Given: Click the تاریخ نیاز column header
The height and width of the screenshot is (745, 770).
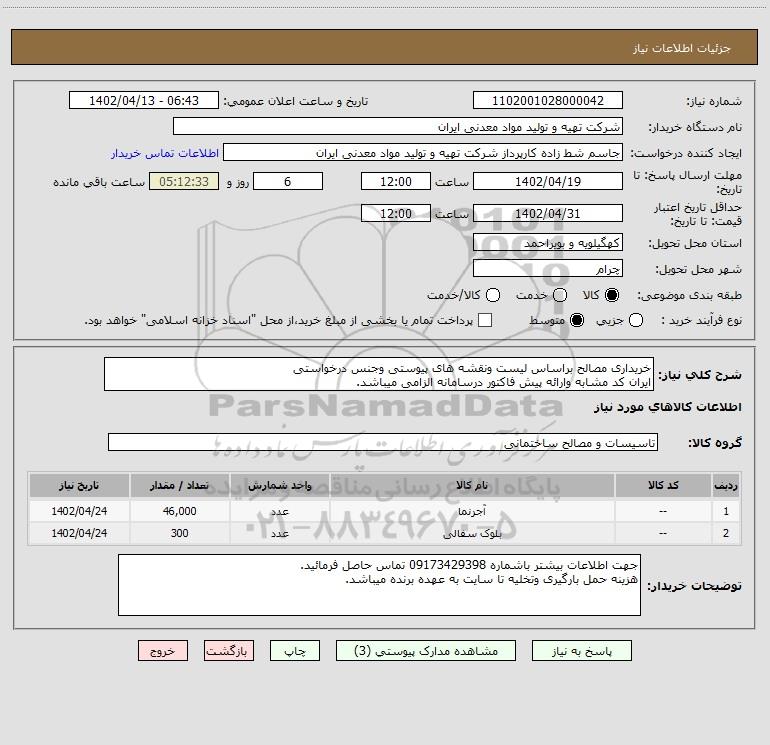Looking at the screenshot, I should (79, 485).
